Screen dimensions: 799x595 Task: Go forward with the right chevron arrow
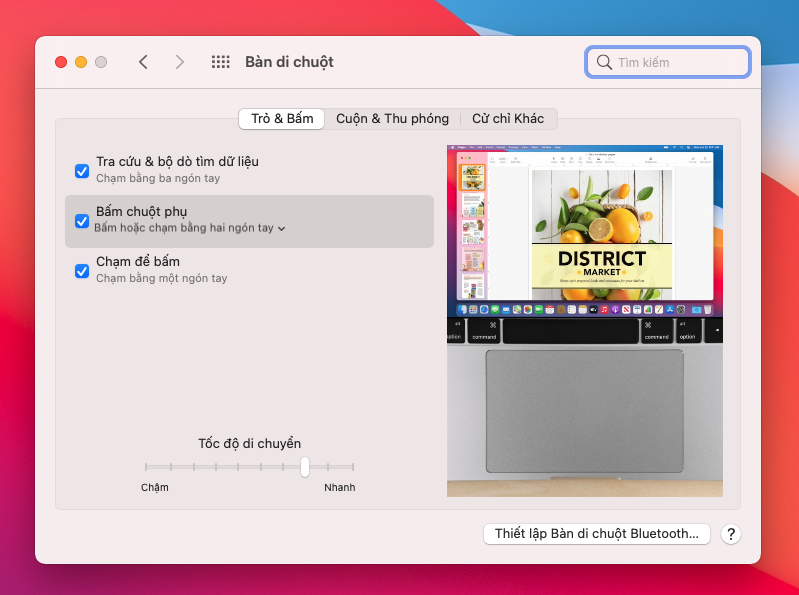click(179, 62)
